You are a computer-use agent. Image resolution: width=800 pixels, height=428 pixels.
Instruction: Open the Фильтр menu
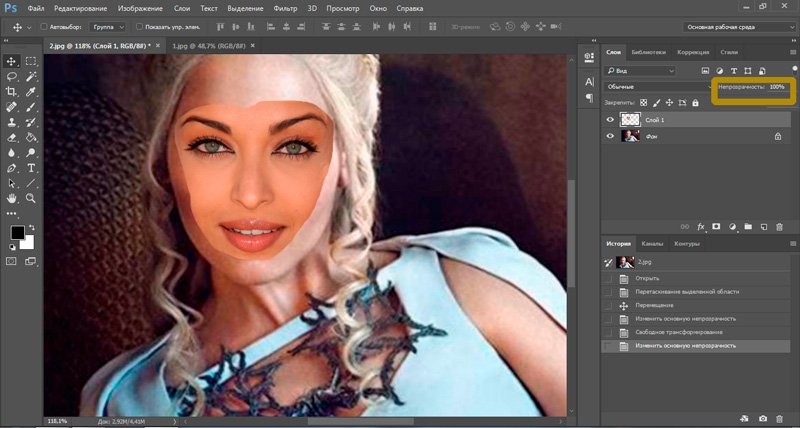tap(284, 8)
